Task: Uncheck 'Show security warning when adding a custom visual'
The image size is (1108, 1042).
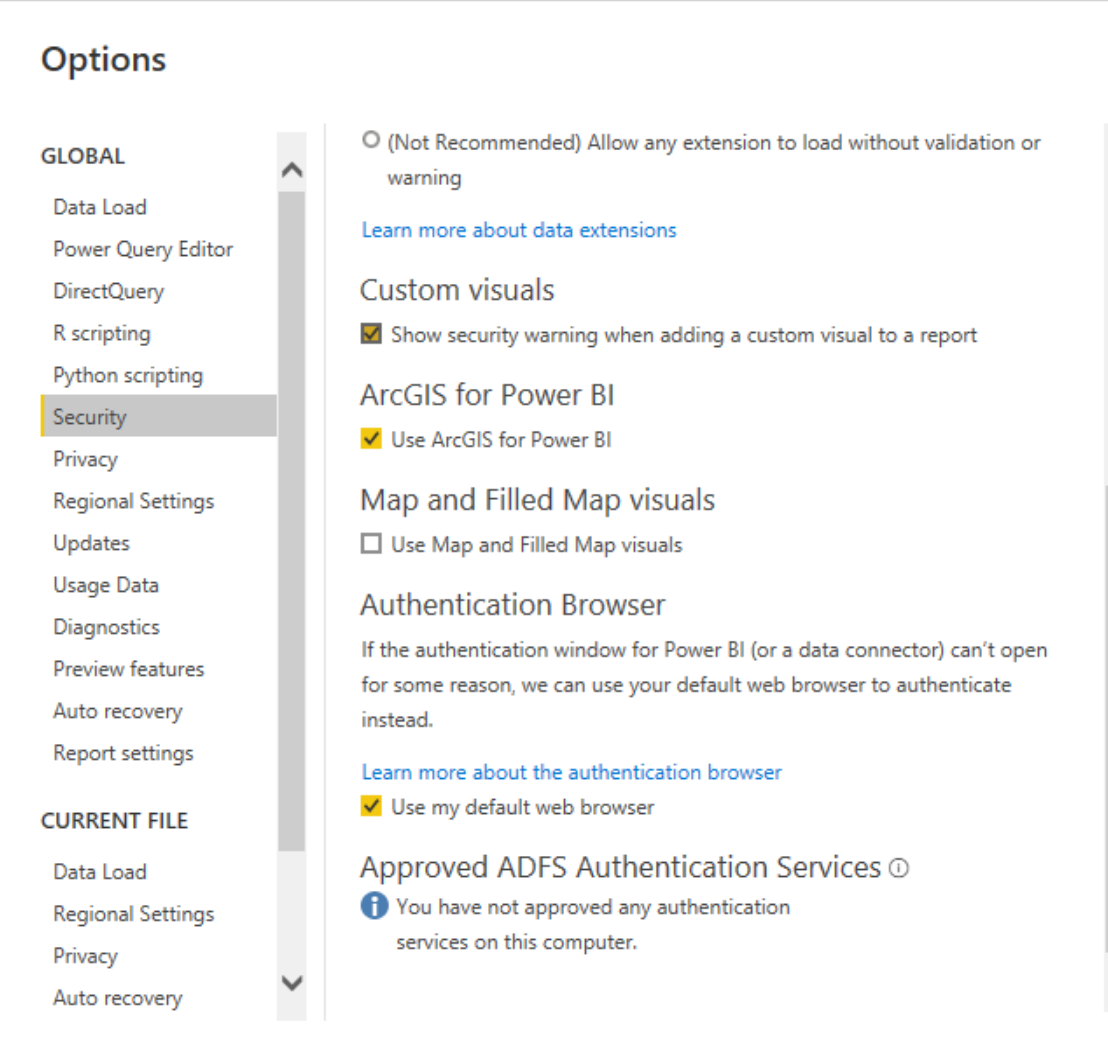Action: point(371,333)
